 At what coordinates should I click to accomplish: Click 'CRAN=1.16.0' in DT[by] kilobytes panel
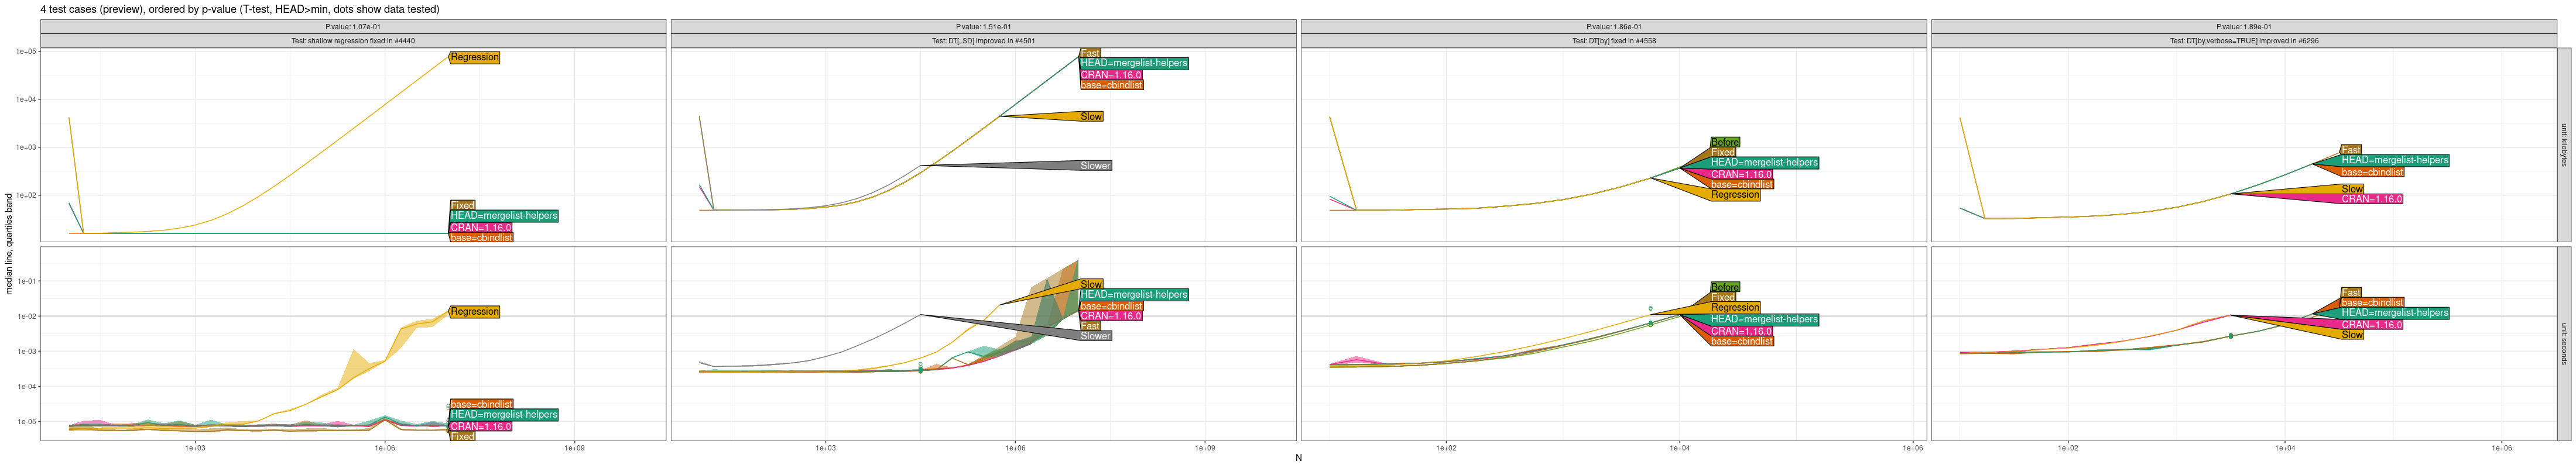(1741, 174)
